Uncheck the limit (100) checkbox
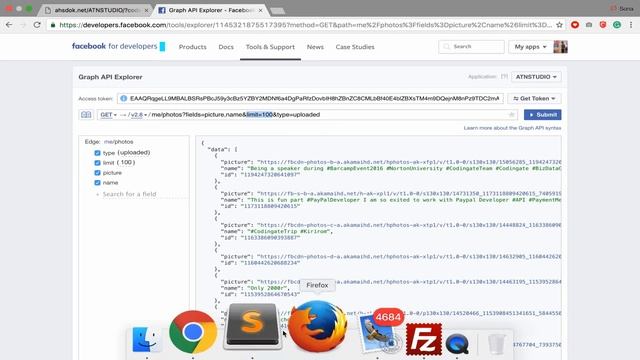The width and height of the screenshot is (640, 360). tap(97, 163)
